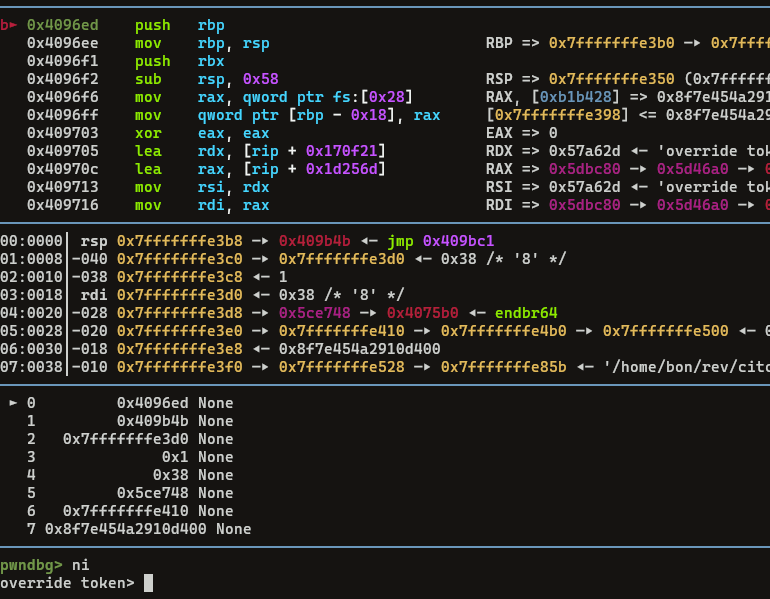Select the RBP annotation value 0x7fffffffe3b0
Screen dimensions: 770x599
(611, 43)
